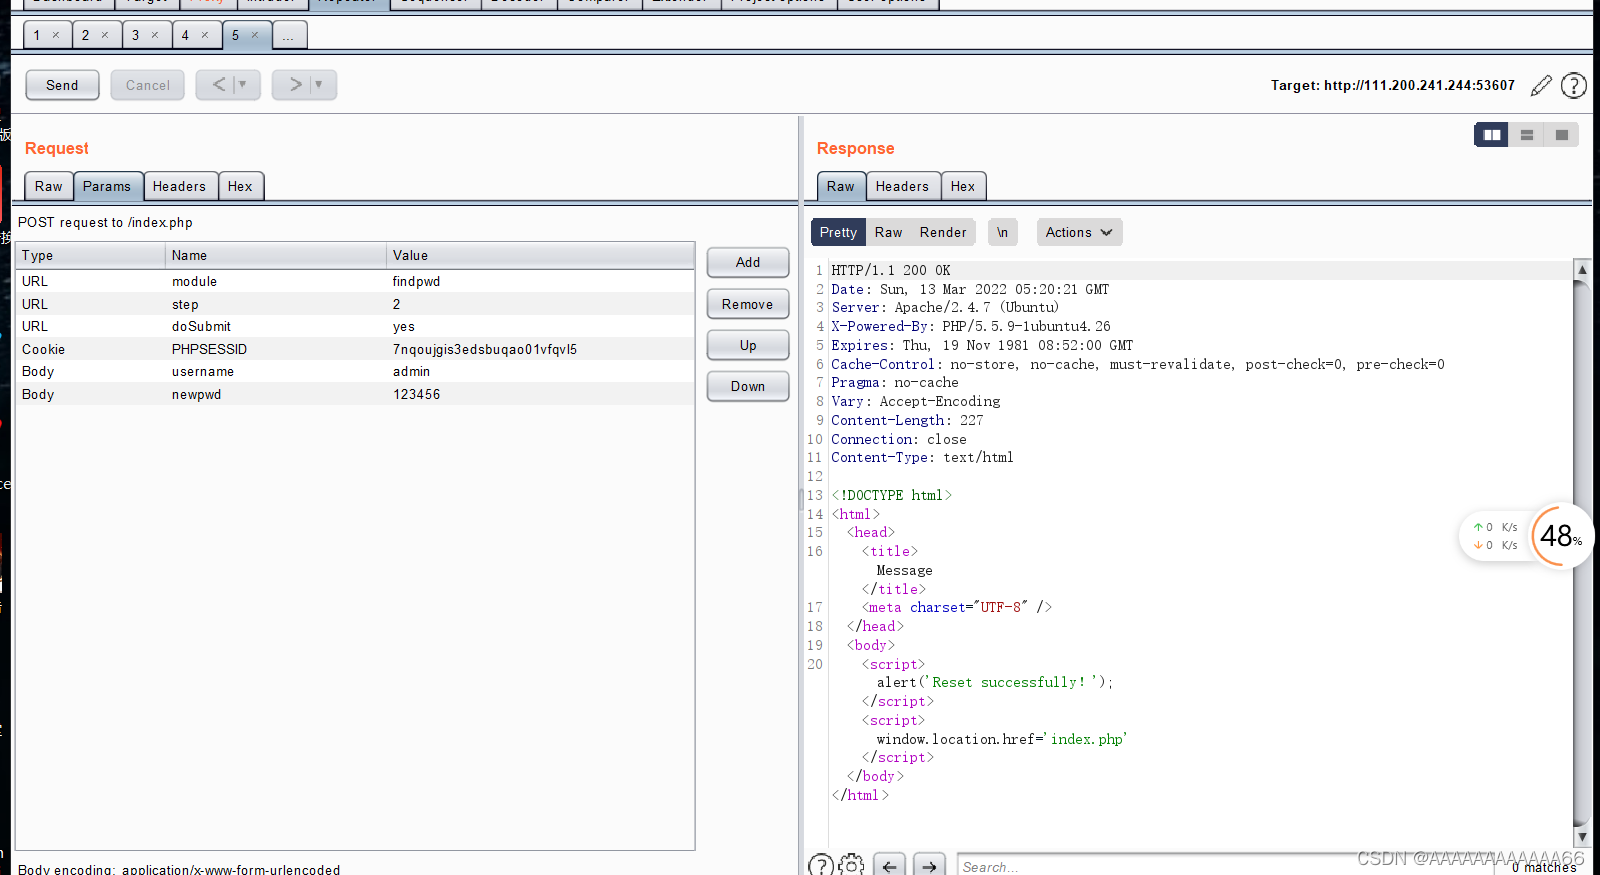The height and width of the screenshot is (875, 1600).
Task: Close Repeater tab 1 with its x
Action: click(56, 35)
